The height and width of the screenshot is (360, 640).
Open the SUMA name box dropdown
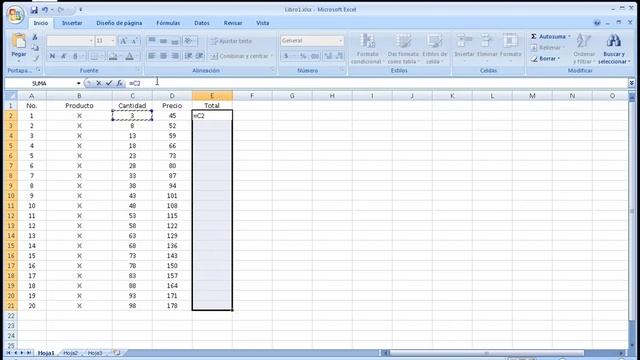point(78,83)
